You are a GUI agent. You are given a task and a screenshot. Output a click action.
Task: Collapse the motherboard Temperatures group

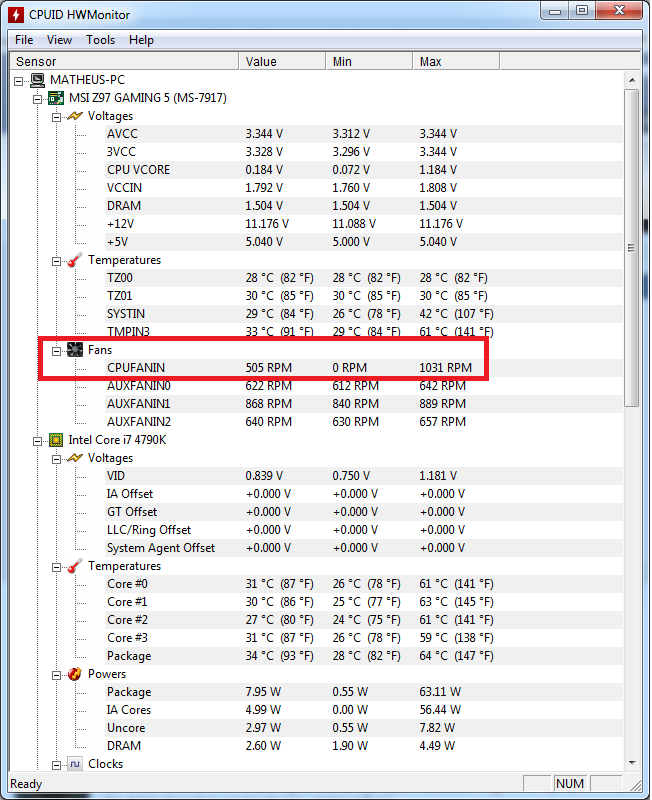(x=57, y=261)
